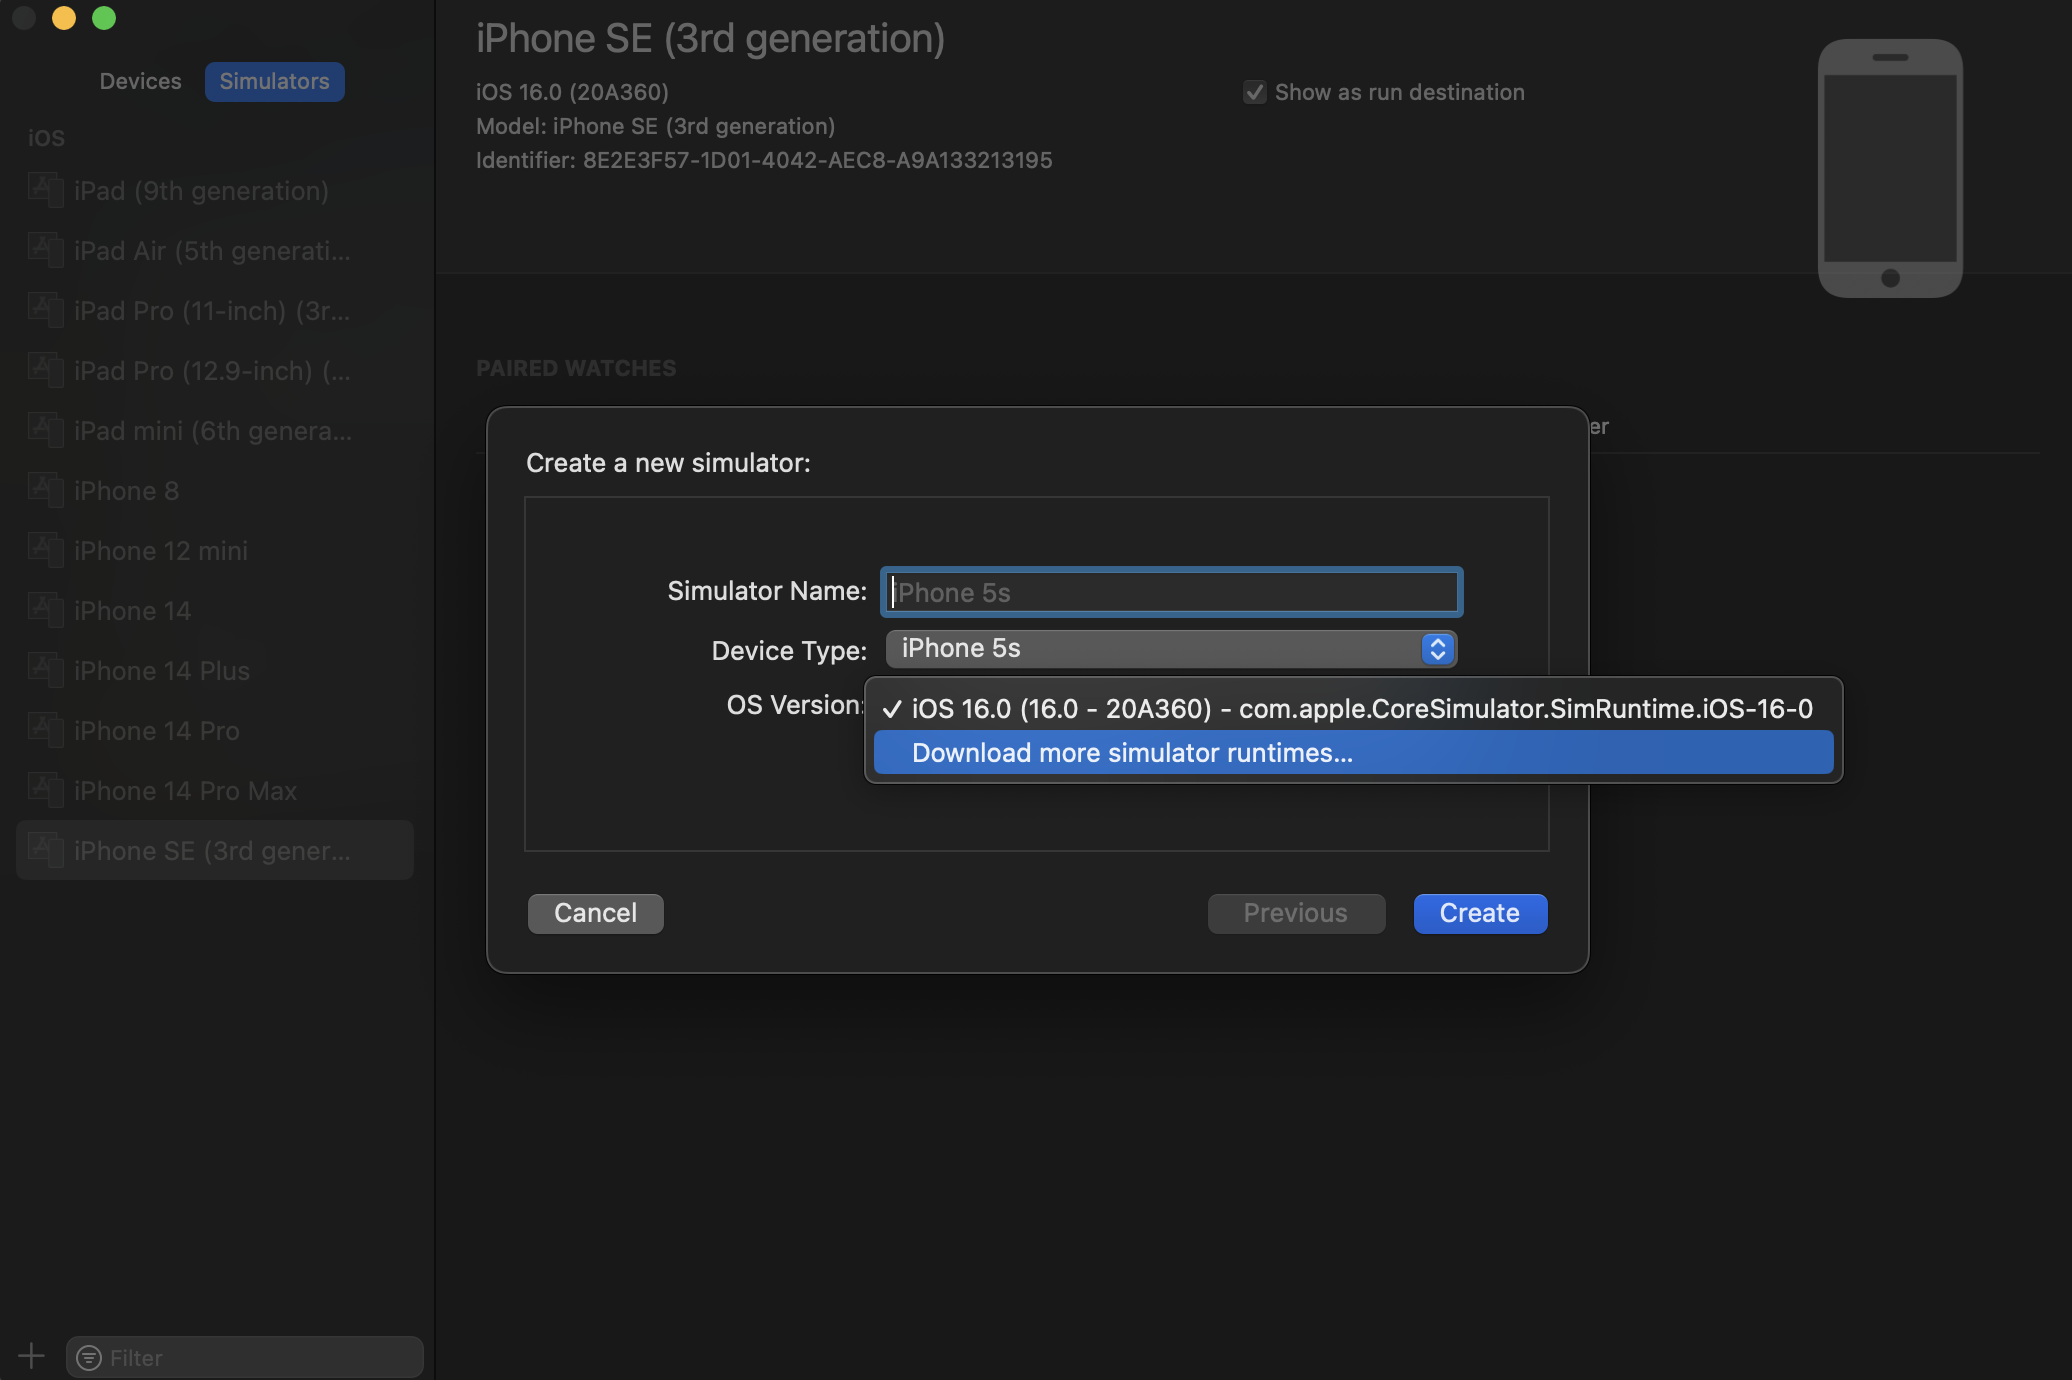Click the green zoom window button

tap(104, 18)
